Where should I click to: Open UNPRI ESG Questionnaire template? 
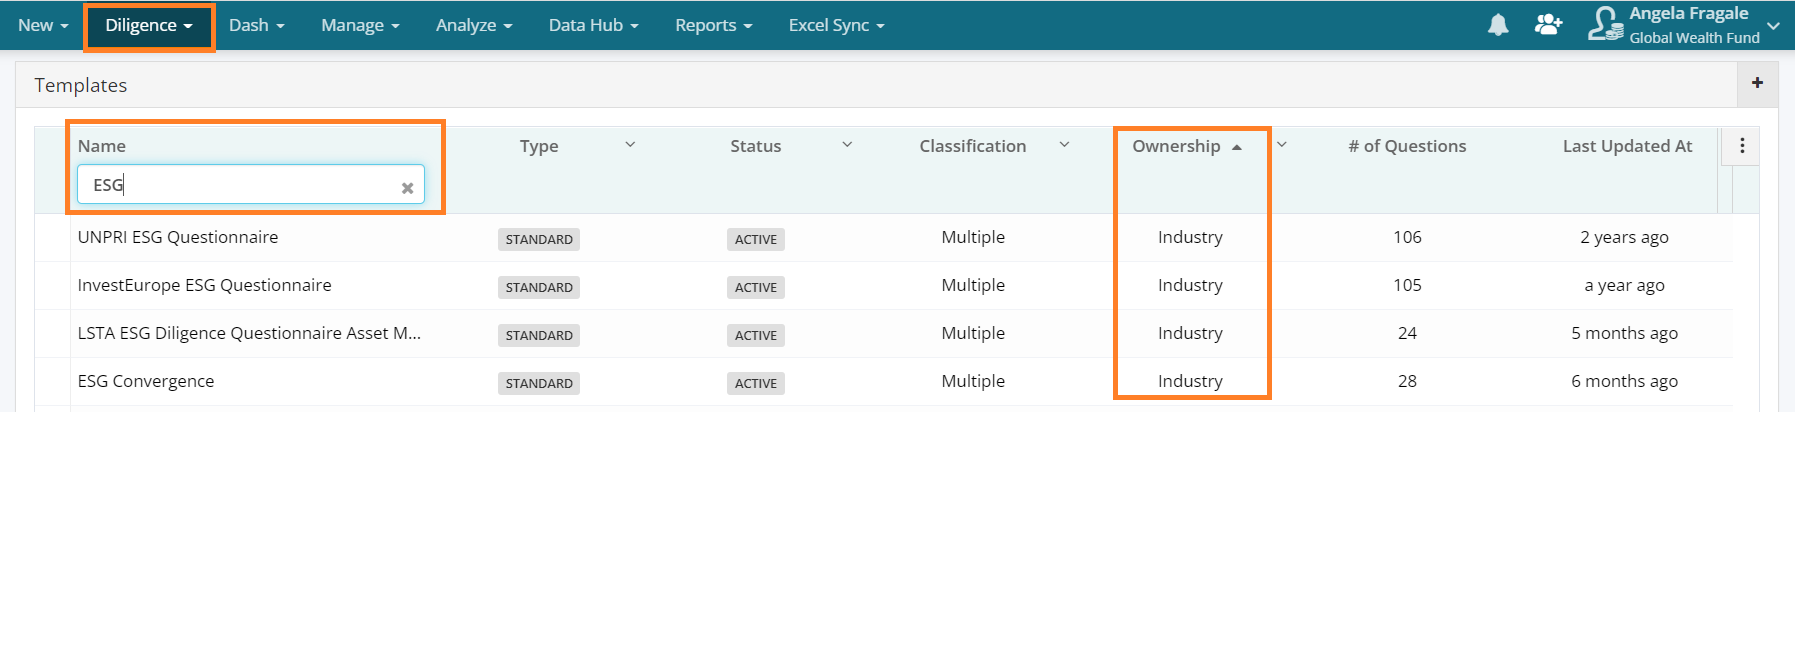click(178, 237)
